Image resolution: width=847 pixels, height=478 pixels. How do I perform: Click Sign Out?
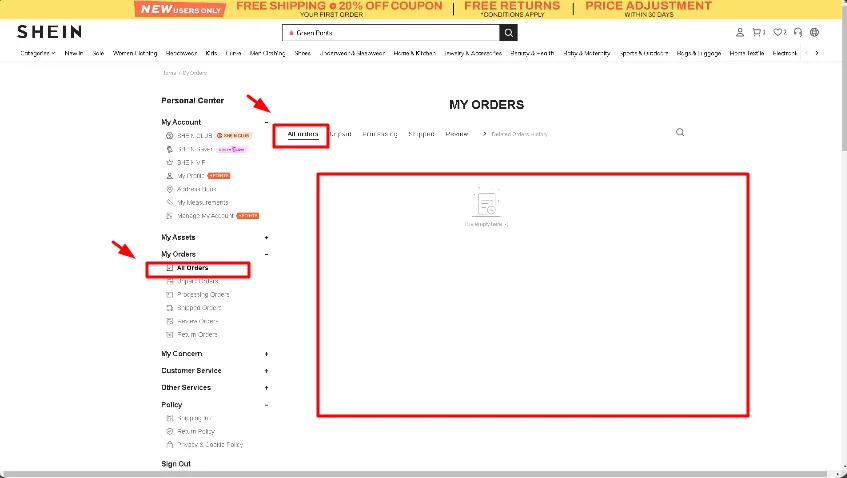[x=176, y=464]
